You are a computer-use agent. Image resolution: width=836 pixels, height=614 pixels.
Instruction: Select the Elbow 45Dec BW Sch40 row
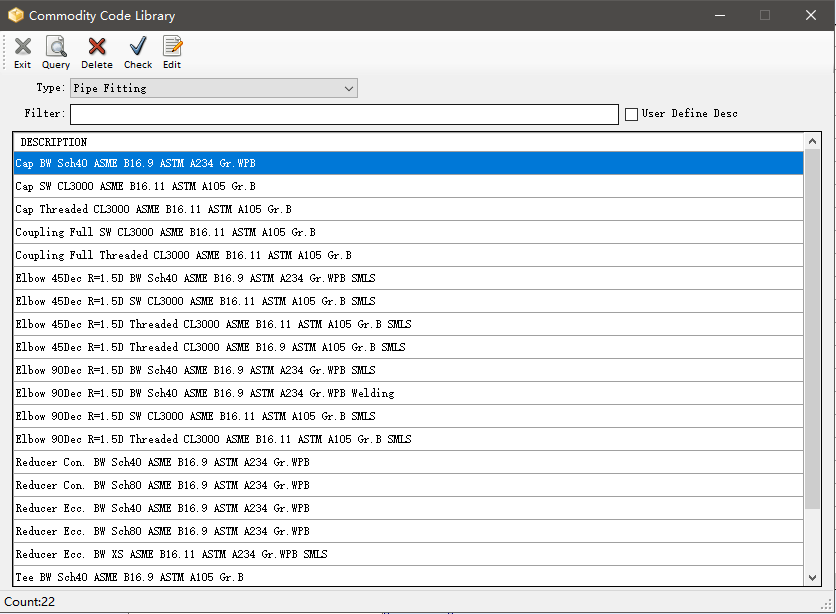pos(300,278)
